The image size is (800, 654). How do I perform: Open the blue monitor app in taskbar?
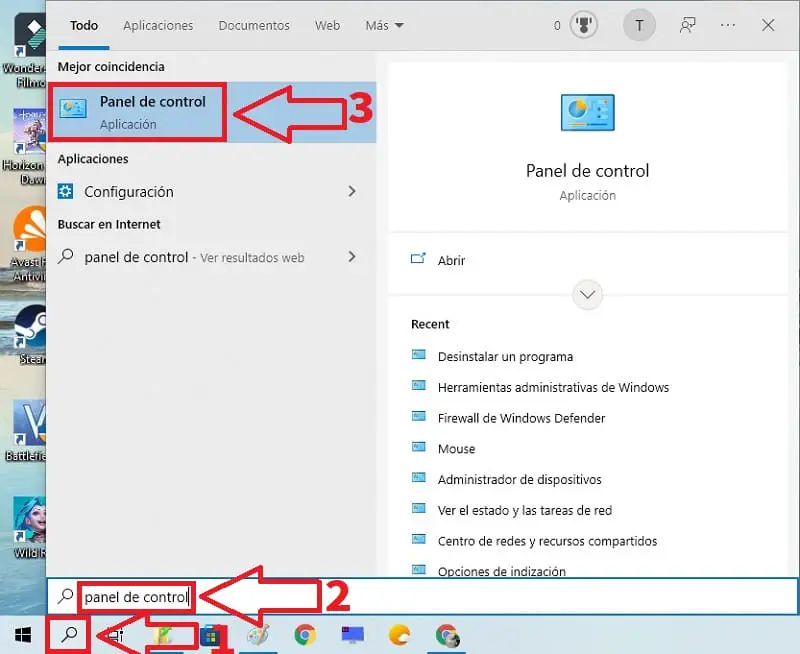coord(353,635)
